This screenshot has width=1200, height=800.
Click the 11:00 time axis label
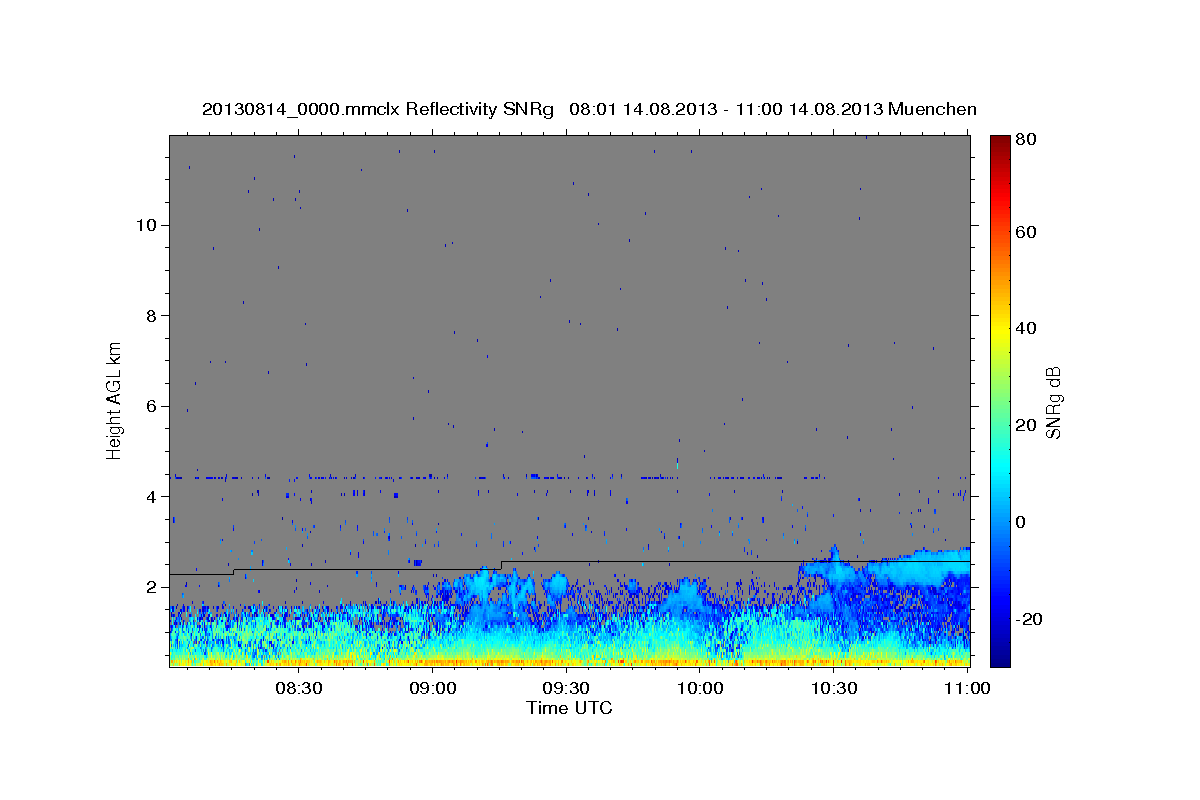coord(967,688)
